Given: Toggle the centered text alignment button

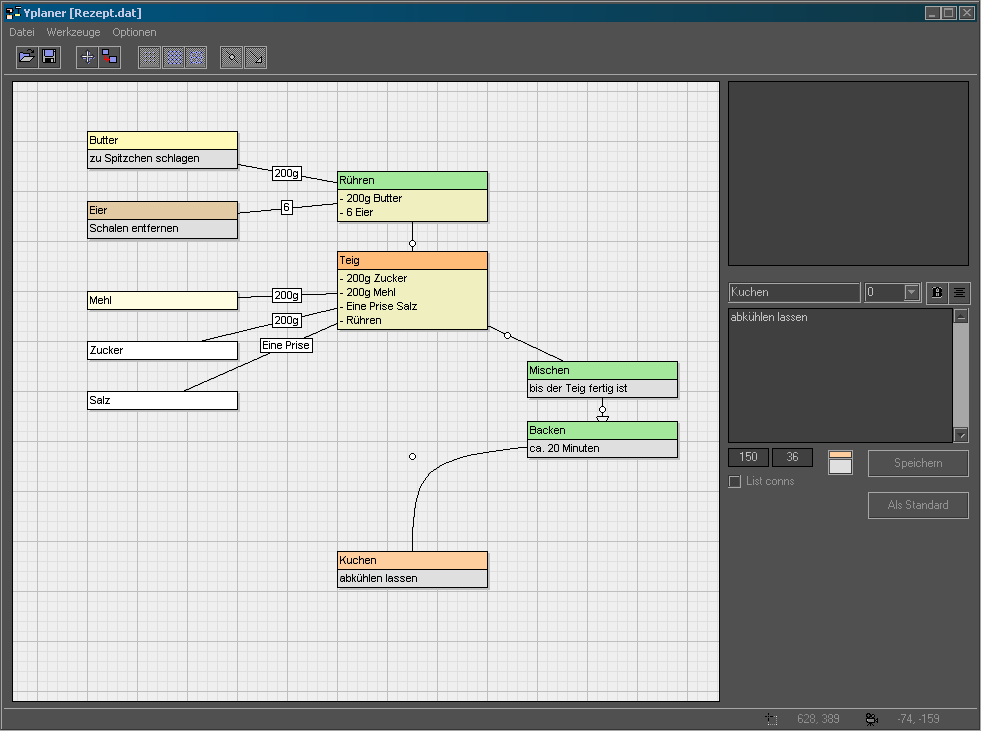Looking at the screenshot, I should pos(959,293).
